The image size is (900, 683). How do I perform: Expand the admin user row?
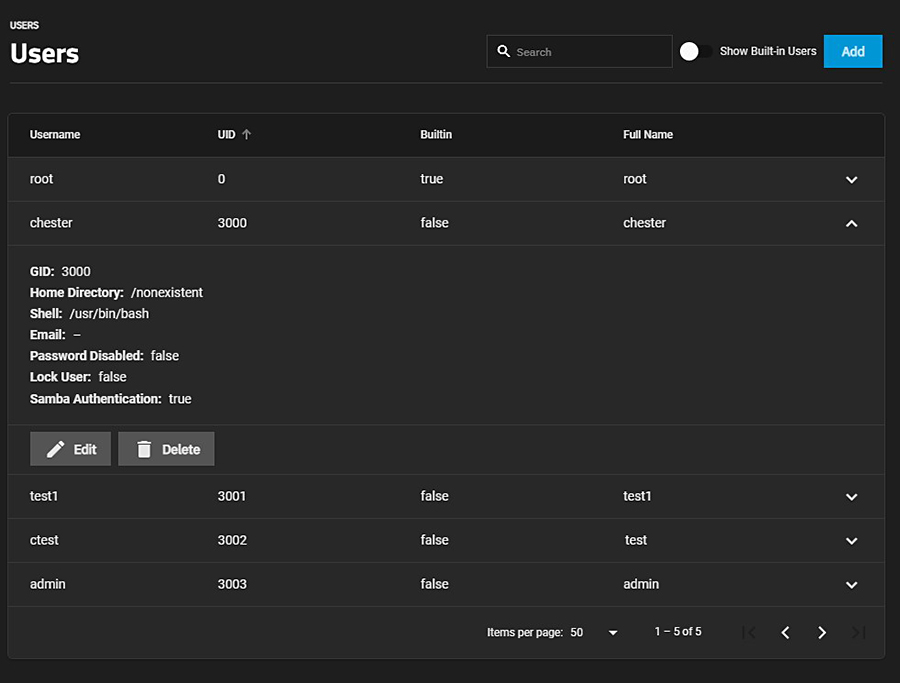(852, 585)
